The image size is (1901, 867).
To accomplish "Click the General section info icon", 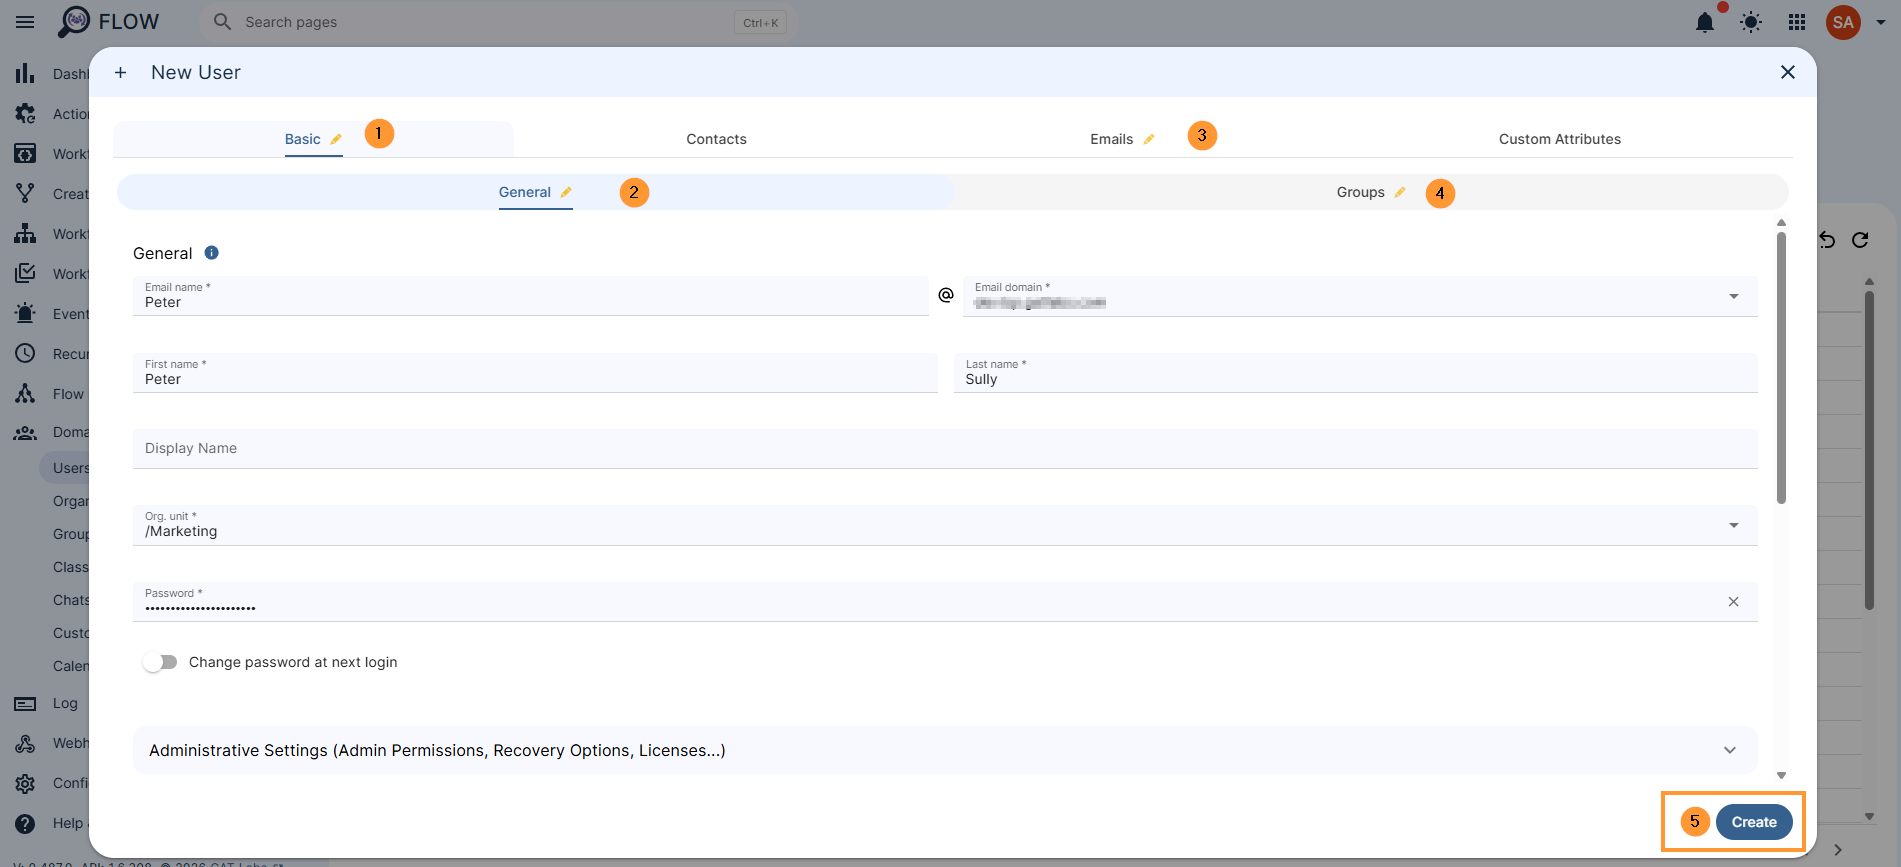I will click(x=211, y=253).
